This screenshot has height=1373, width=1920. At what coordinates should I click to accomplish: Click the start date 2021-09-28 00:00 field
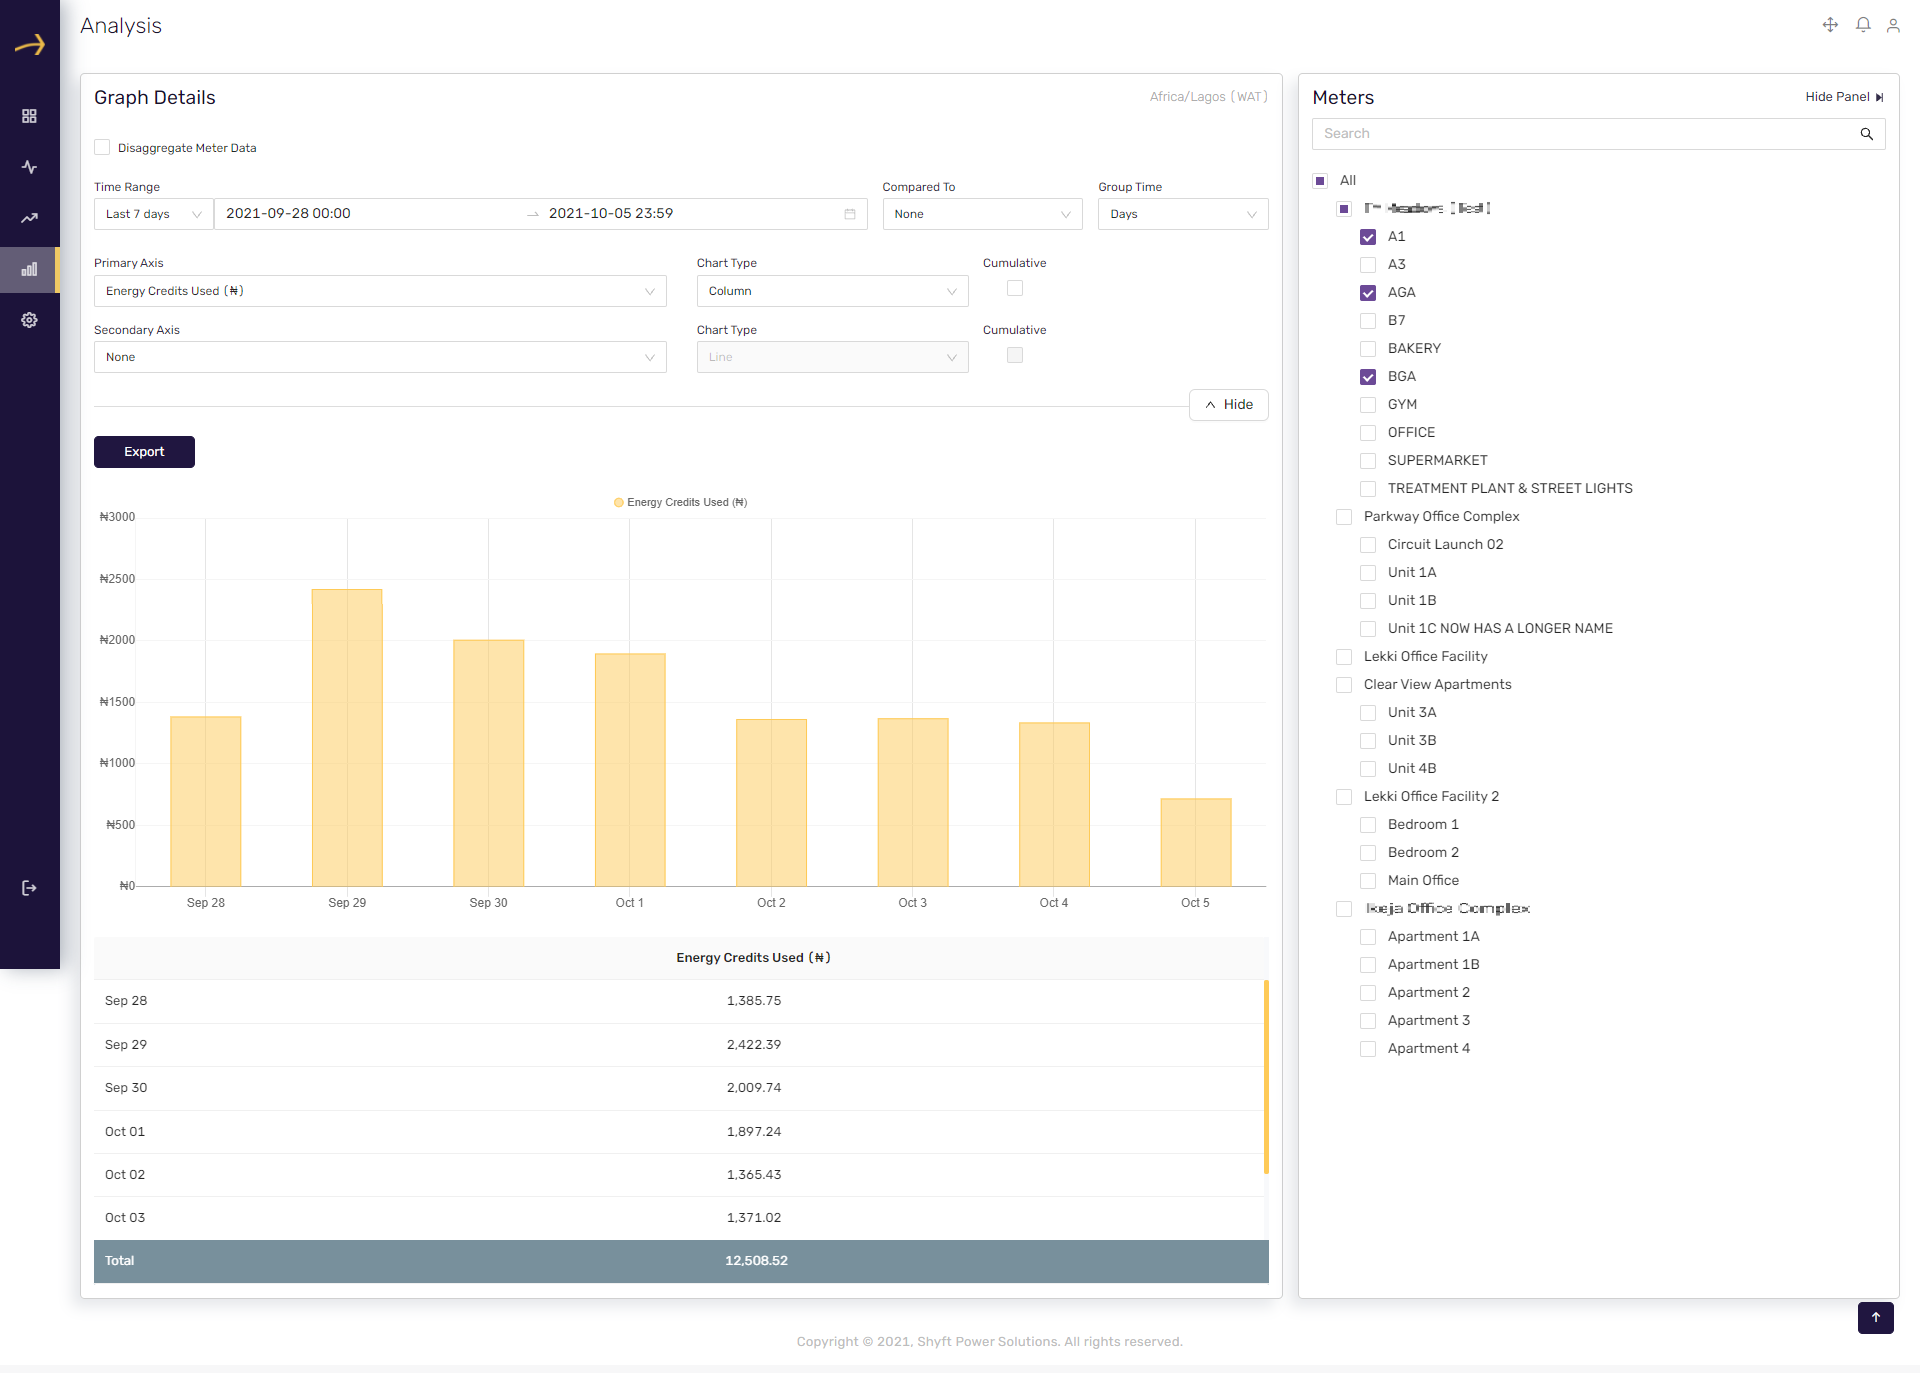click(x=370, y=214)
